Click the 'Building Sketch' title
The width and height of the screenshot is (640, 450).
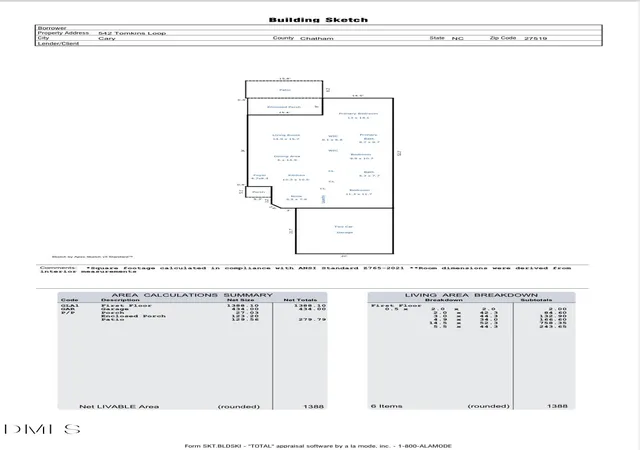click(x=318, y=20)
